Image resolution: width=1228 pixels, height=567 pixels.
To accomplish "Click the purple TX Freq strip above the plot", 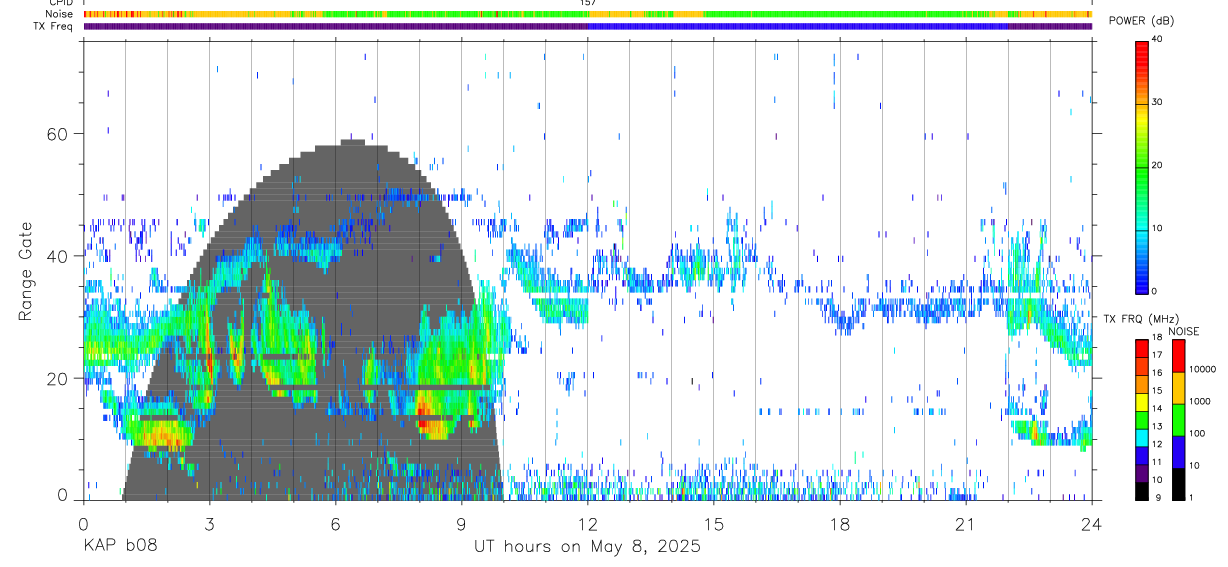I will pyautogui.click(x=588, y=26).
